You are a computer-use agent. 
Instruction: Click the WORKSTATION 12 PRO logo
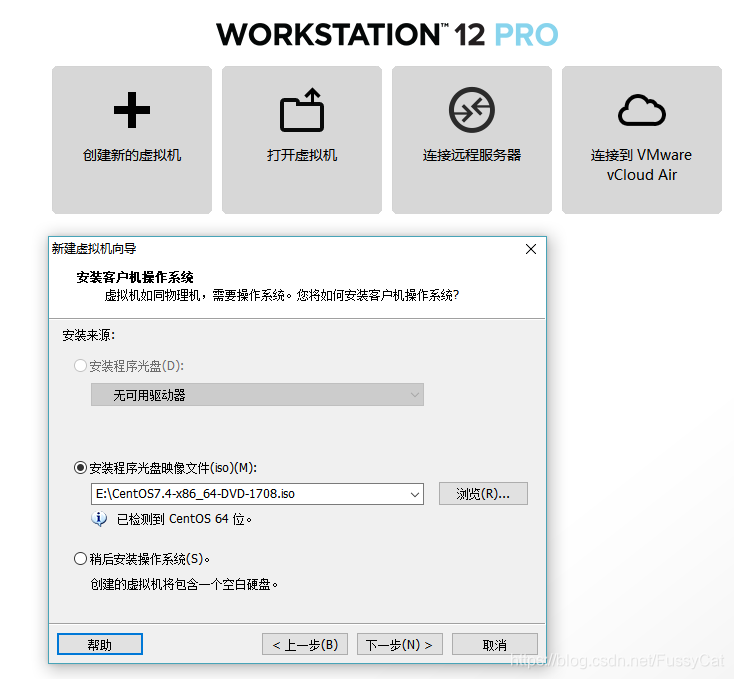coord(387,34)
